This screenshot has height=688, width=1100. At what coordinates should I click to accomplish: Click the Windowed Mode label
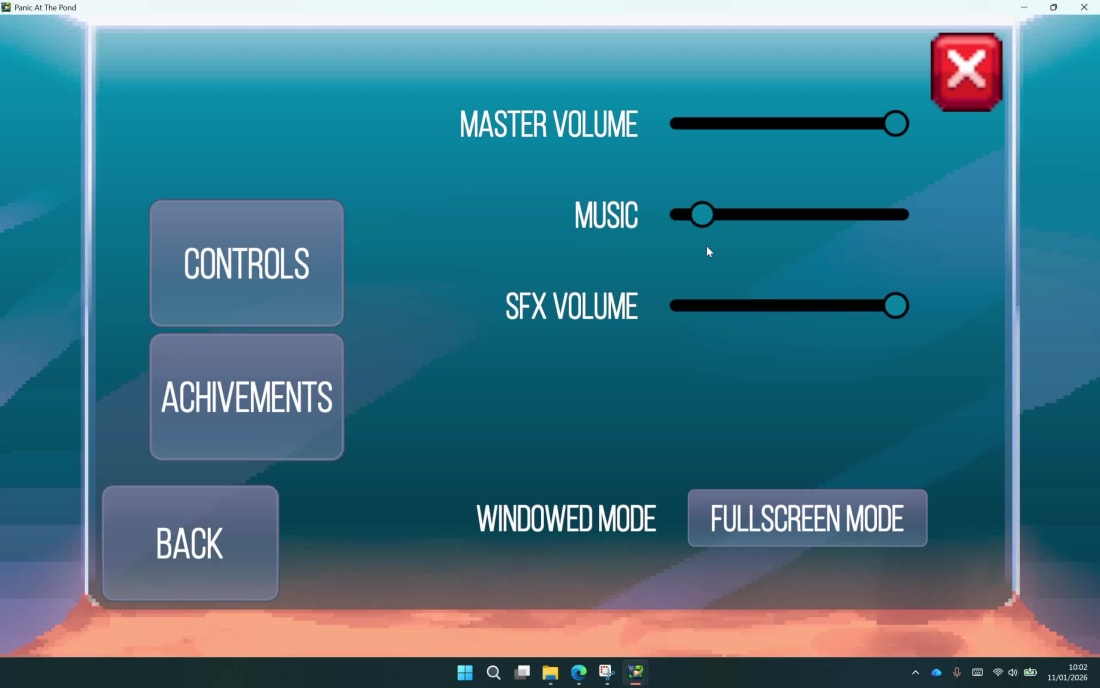(x=566, y=519)
